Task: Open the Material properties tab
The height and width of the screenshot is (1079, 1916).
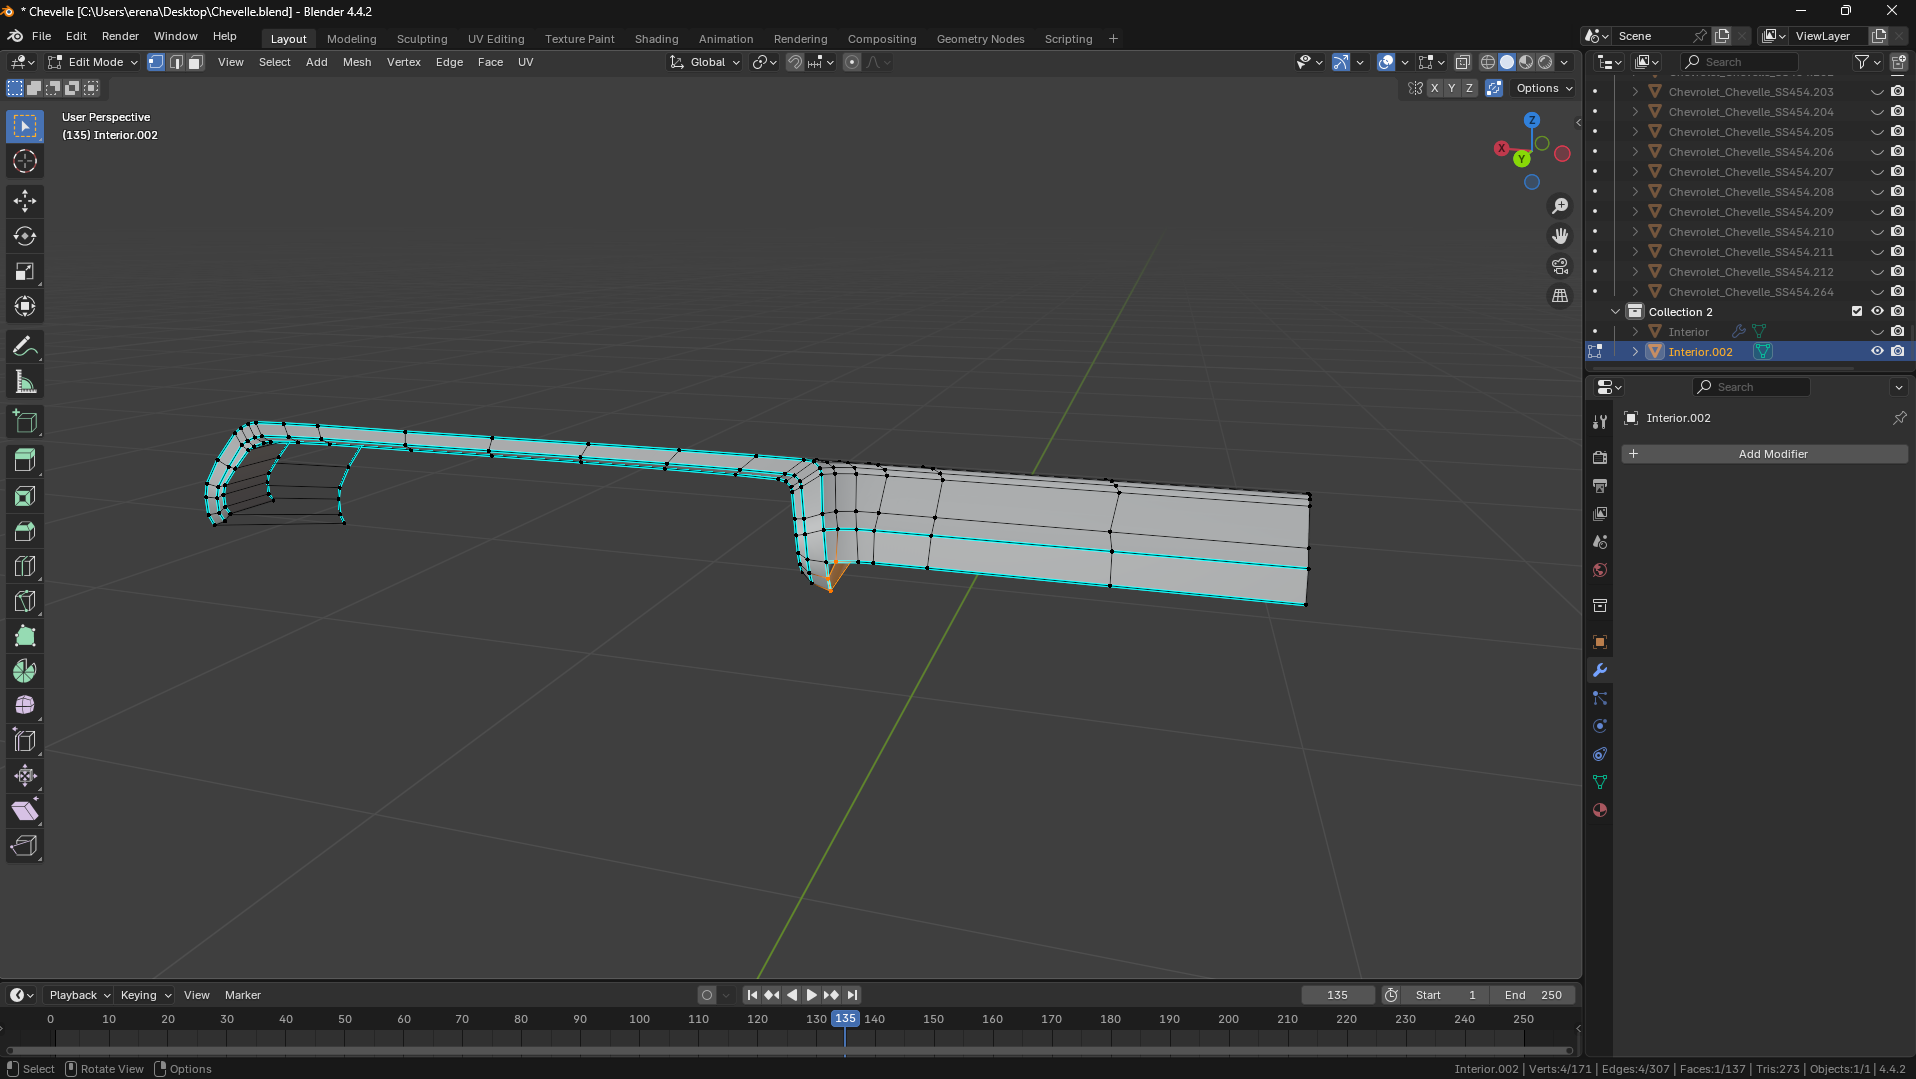Action: 1600,810
